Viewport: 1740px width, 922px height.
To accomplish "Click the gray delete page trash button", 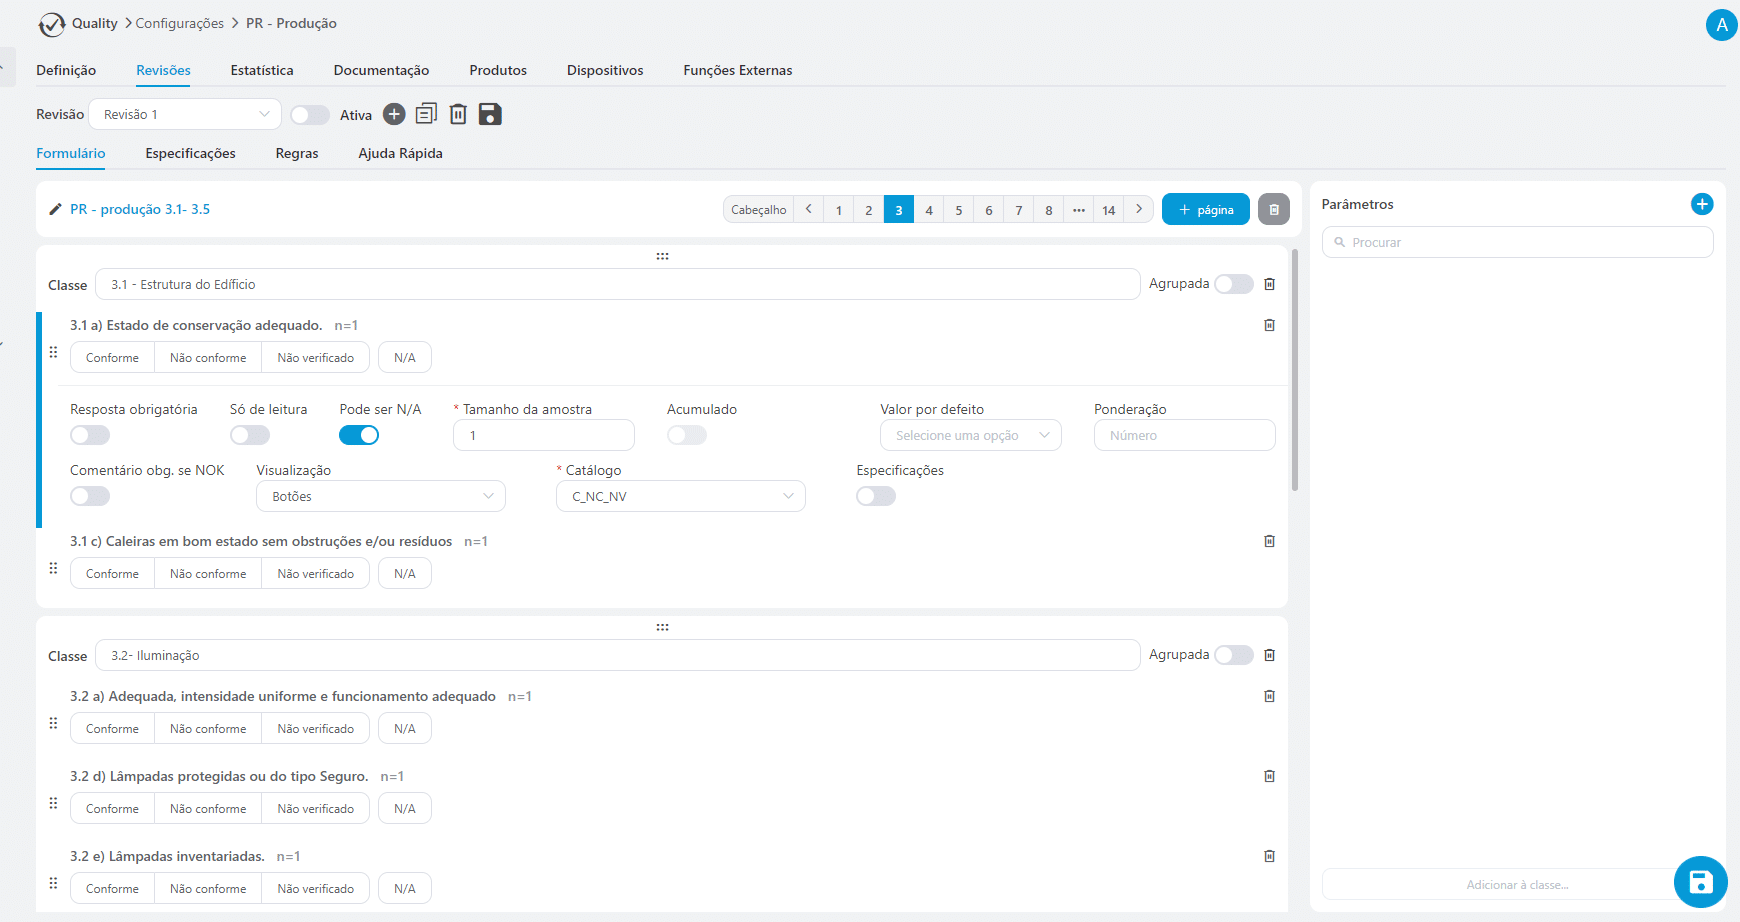I will (1273, 210).
